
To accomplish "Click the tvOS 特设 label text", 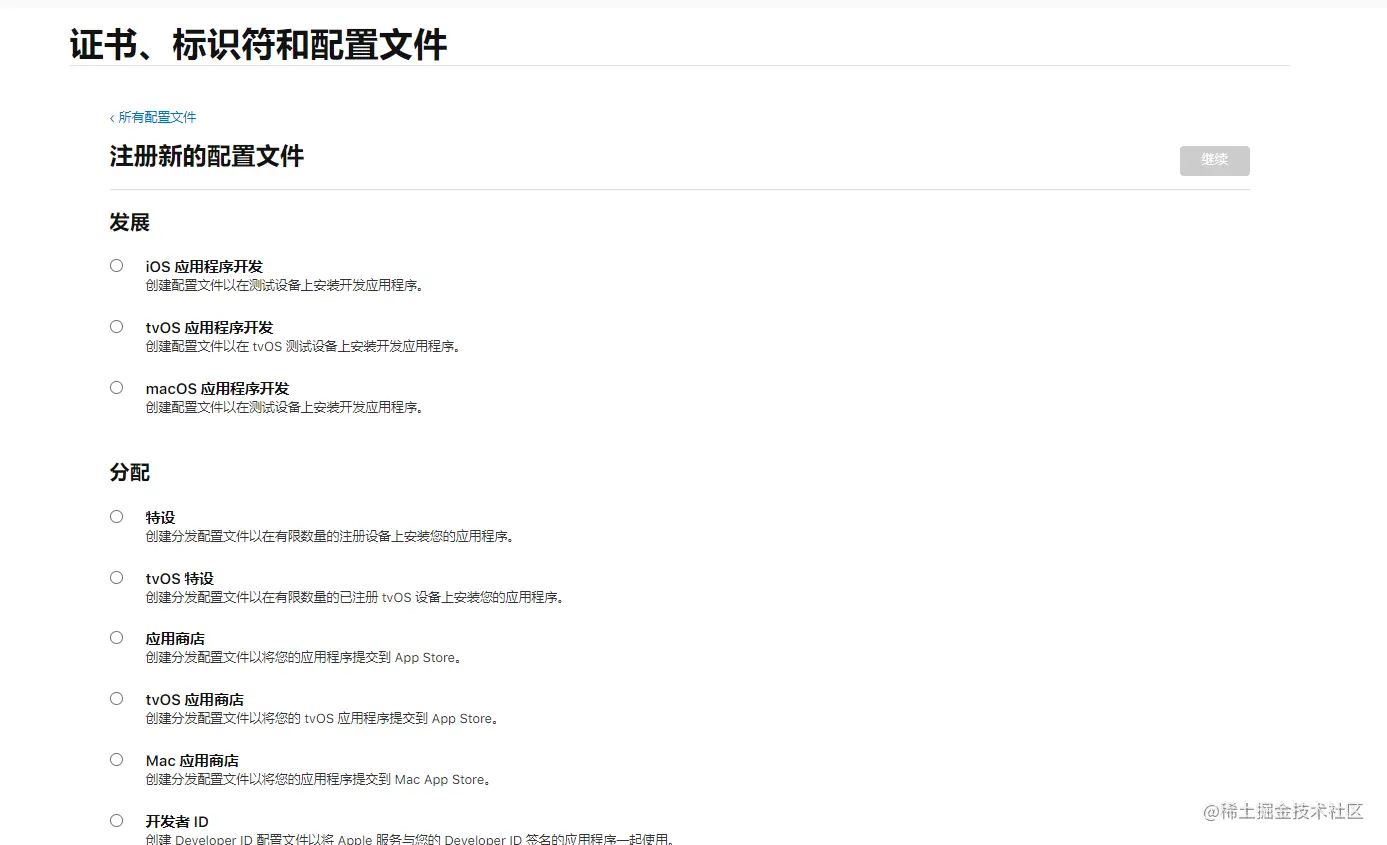I will pyautogui.click(x=182, y=578).
